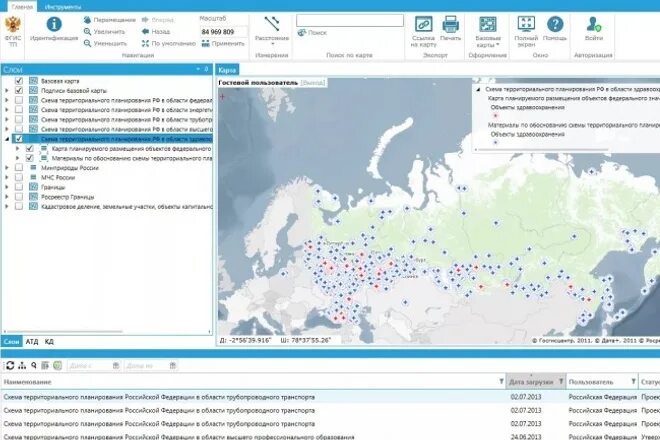This screenshot has width=660, height=440.
Task: Uncheck Материалы по обоснованию схемы sublayer
Action: (29, 158)
